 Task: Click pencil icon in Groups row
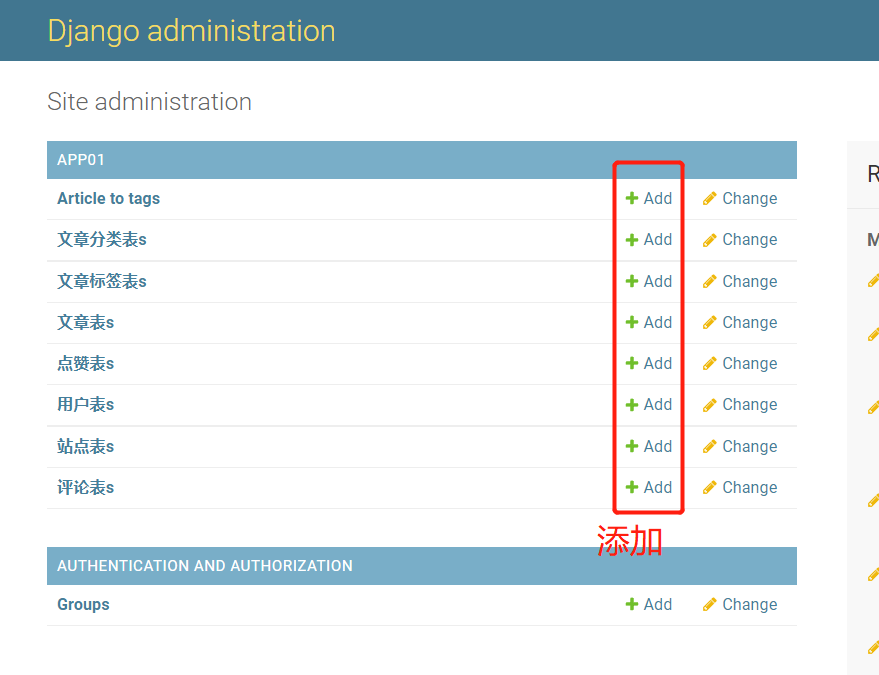tap(710, 604)
